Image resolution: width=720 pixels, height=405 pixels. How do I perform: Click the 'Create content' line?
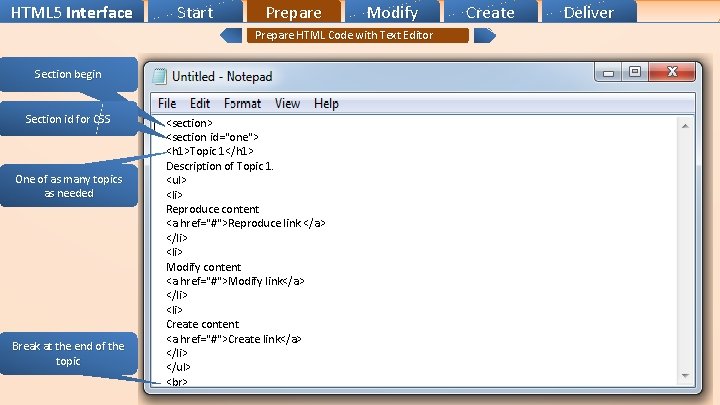202,324
